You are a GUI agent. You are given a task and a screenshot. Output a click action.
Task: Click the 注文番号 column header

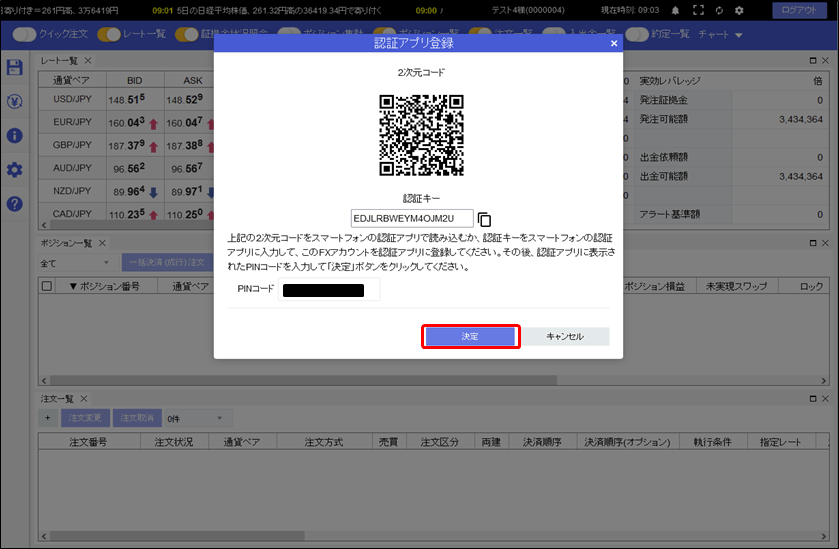88,442
